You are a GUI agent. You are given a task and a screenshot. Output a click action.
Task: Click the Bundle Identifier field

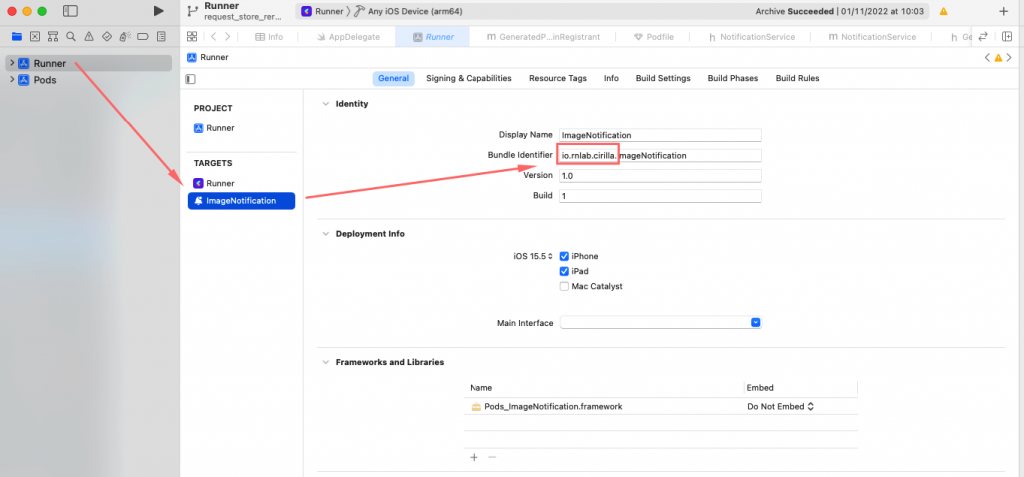click(661, 156)
